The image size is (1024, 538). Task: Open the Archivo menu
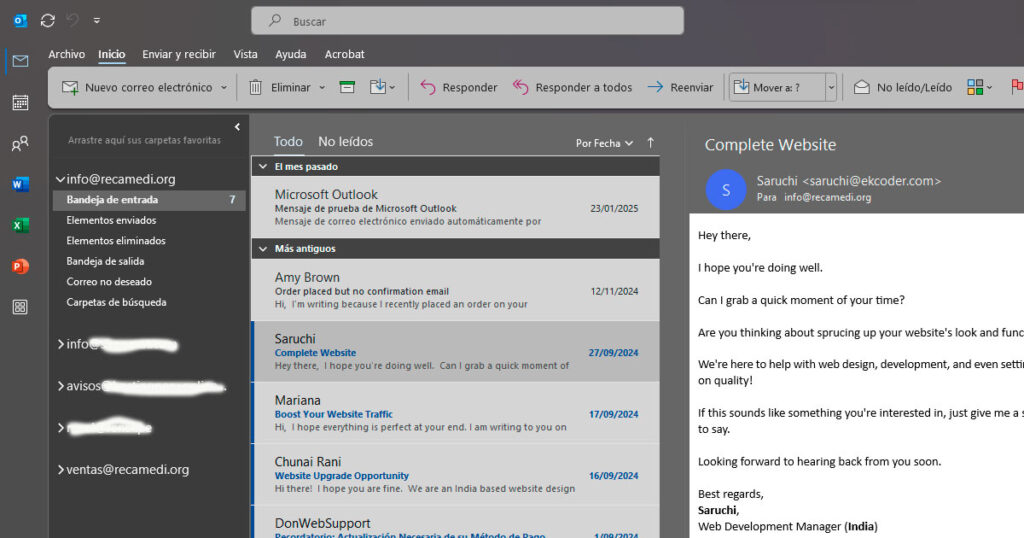[66, 54]
